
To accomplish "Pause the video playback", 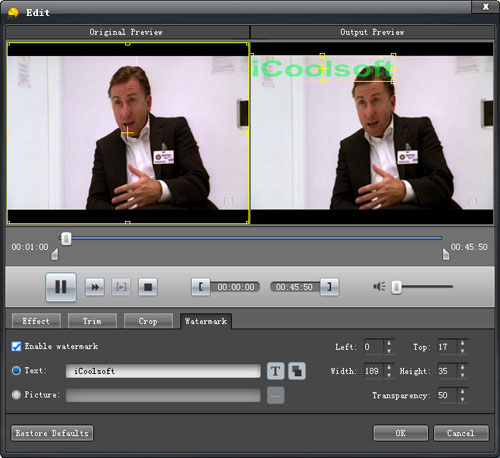I will point(61,287).
